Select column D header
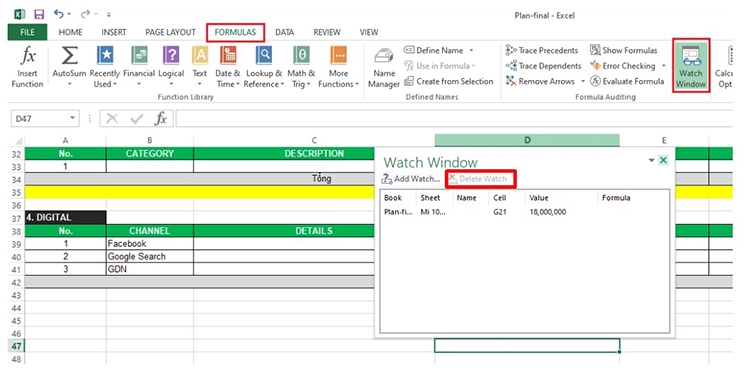The width and height of the screenshot is (750, 378). tap(527, 140)
